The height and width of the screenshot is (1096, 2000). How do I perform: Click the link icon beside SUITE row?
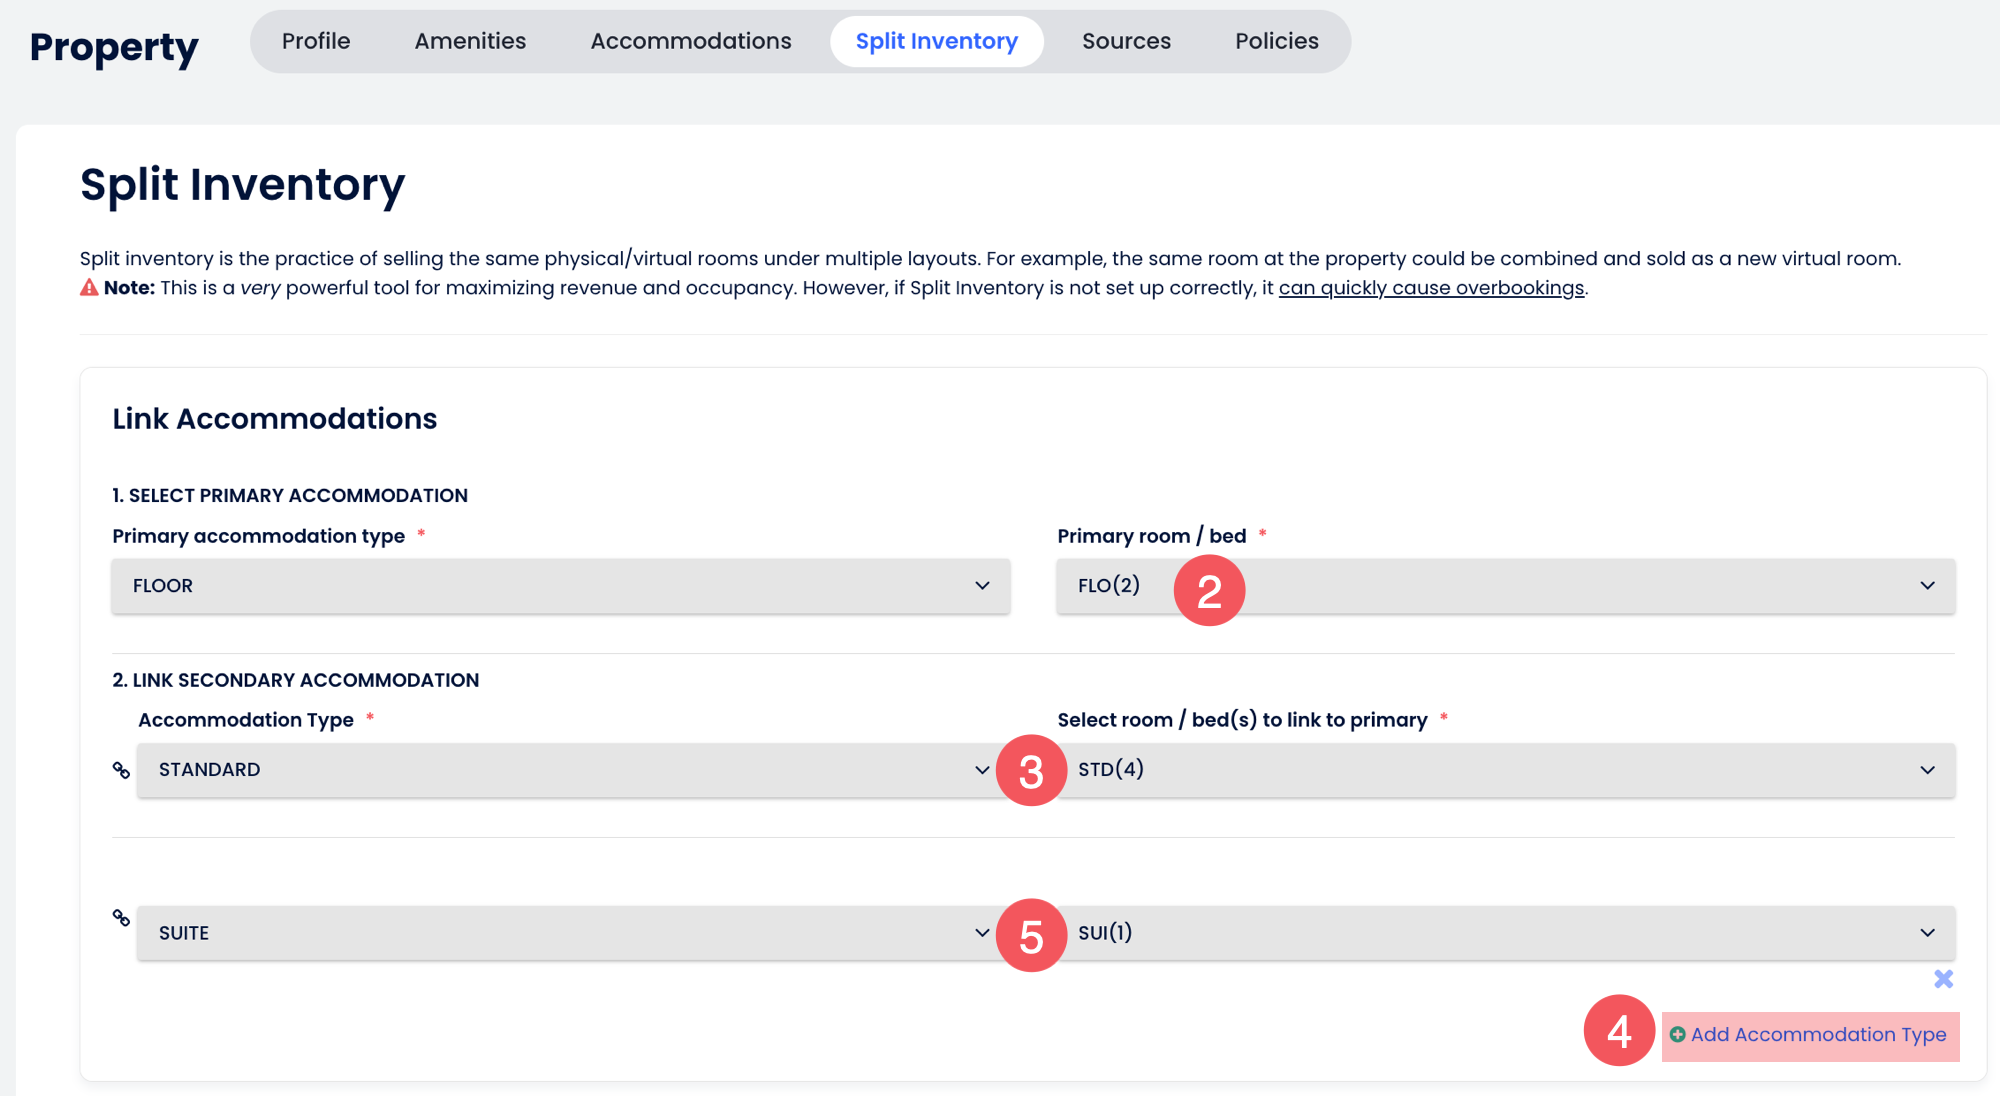(x=121, y=918)
